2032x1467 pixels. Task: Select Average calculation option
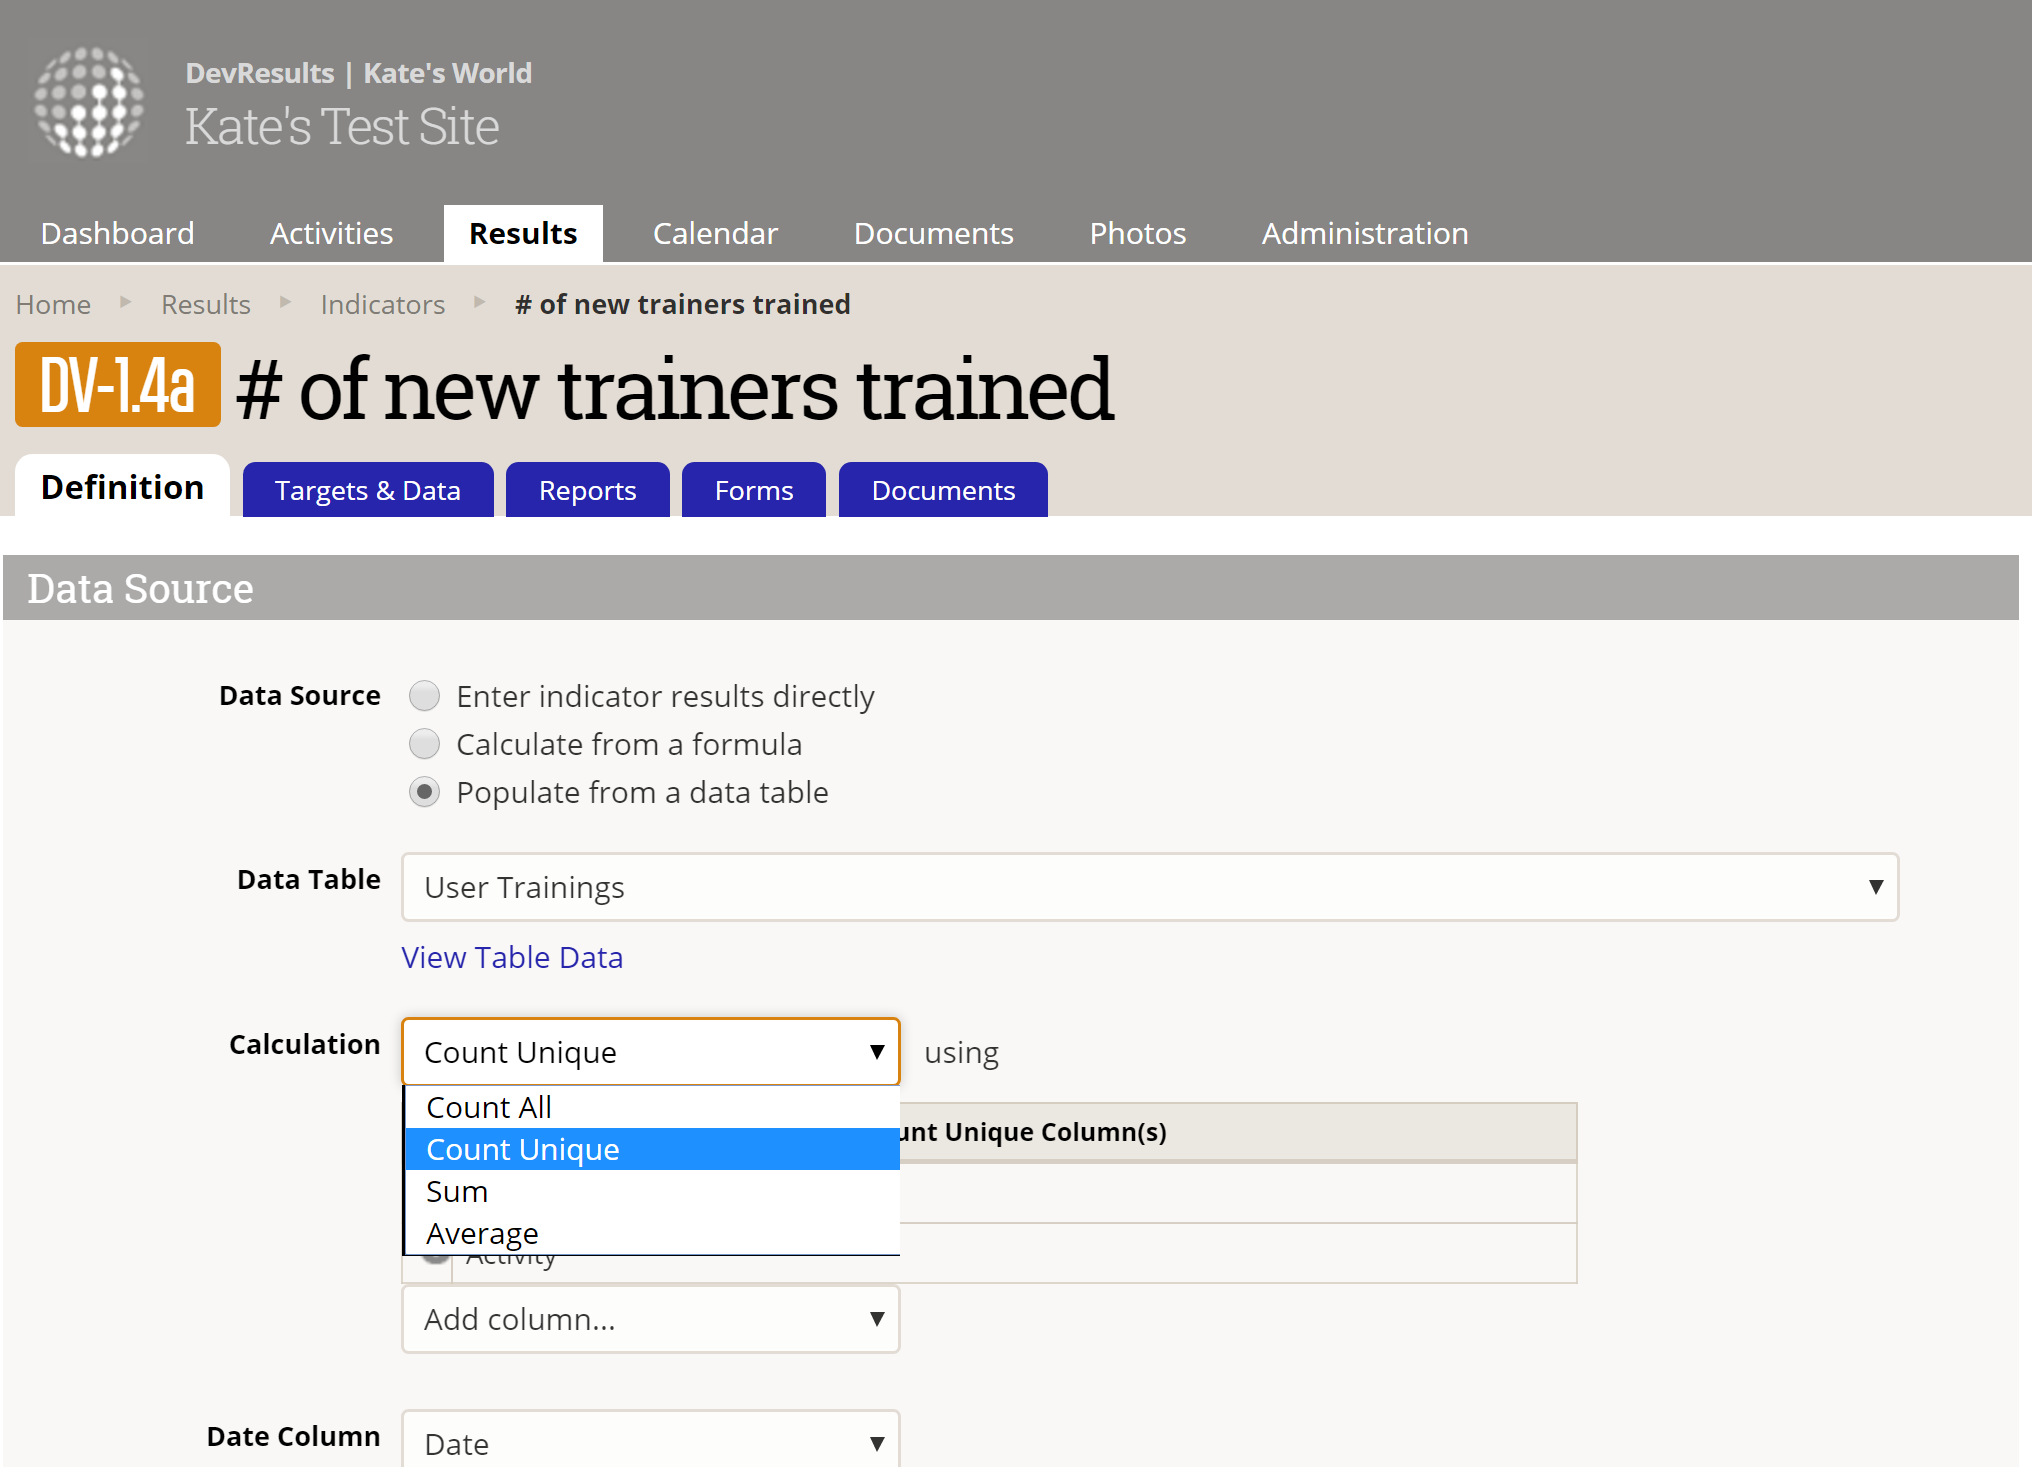[482, 1233]
